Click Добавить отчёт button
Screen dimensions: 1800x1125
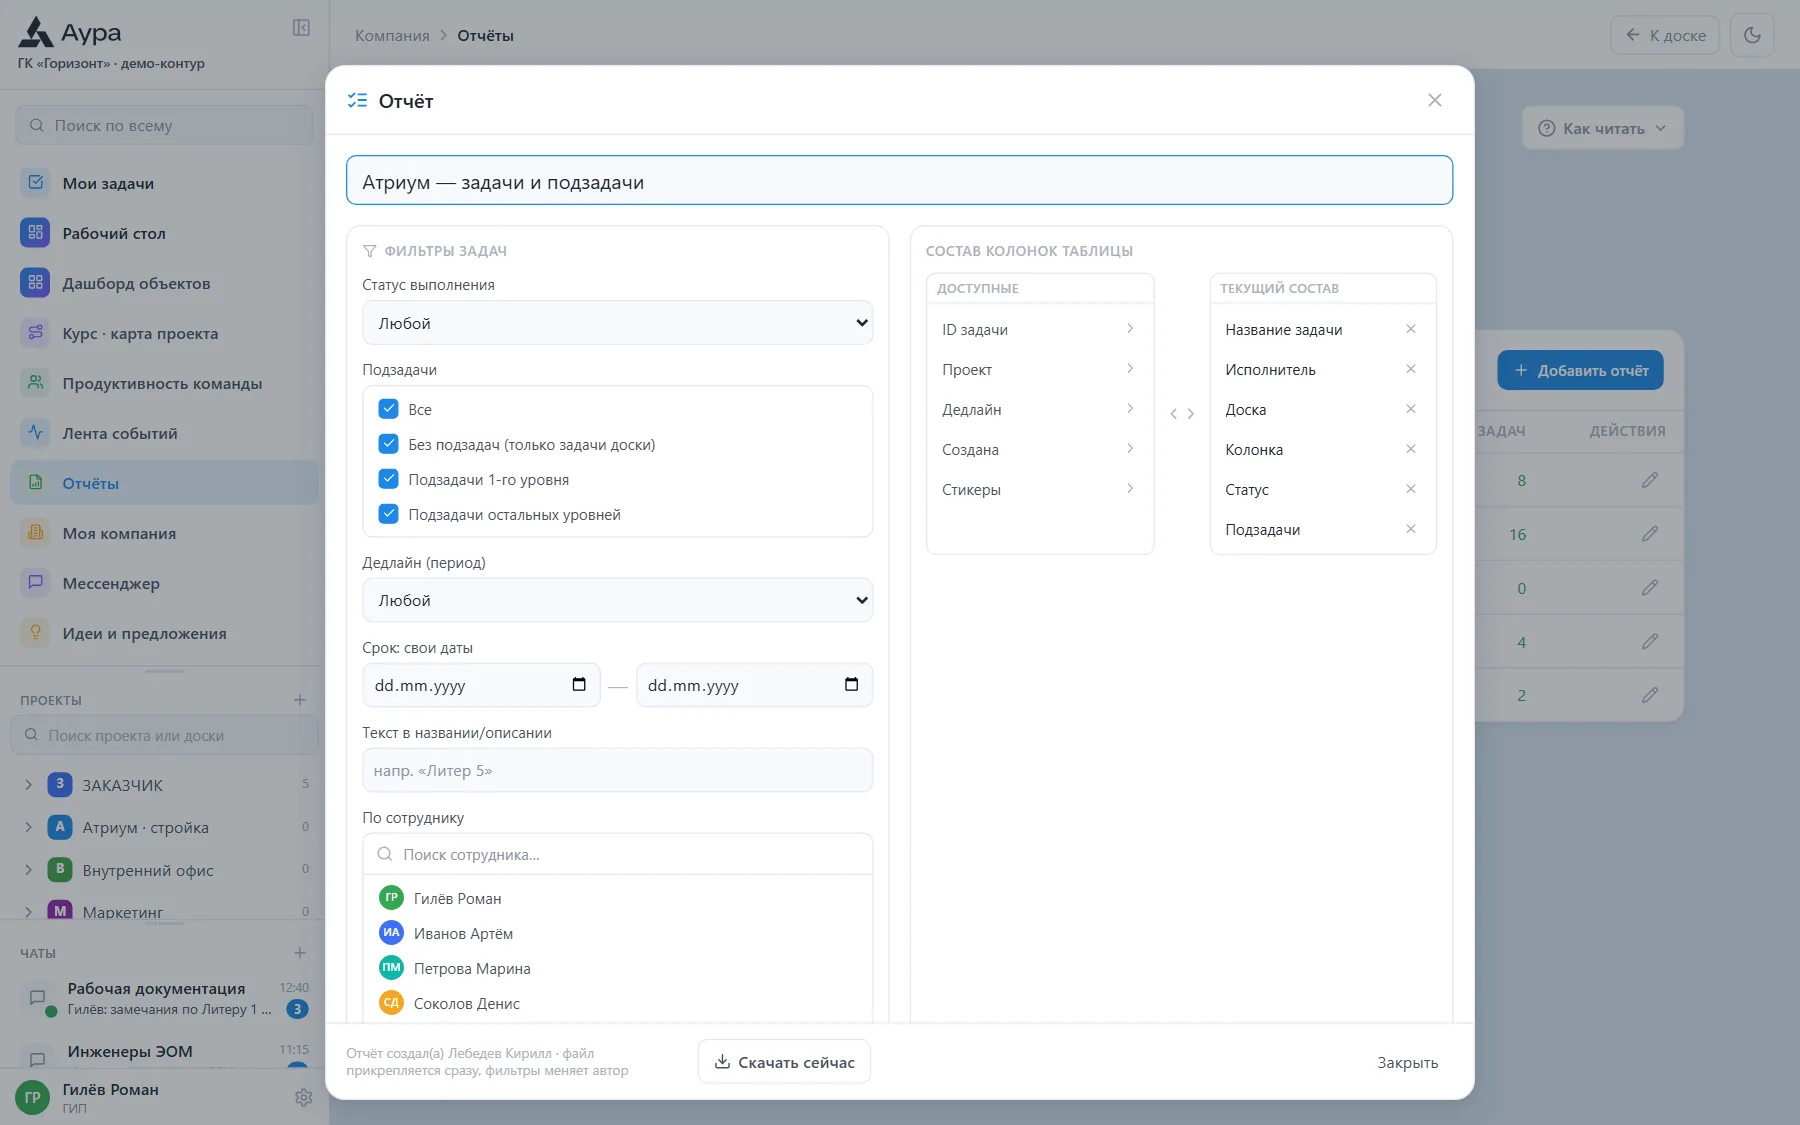pos(1580,370)
